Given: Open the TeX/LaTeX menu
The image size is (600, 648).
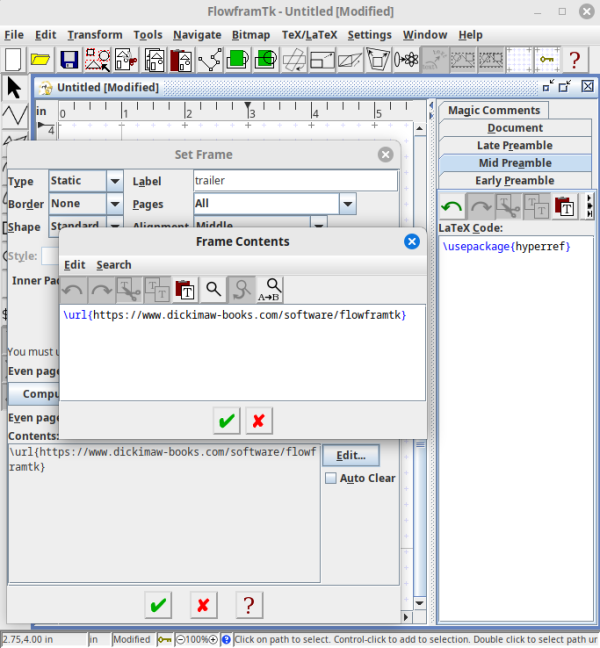Looking at the screenshot, I should click(310, 34).
